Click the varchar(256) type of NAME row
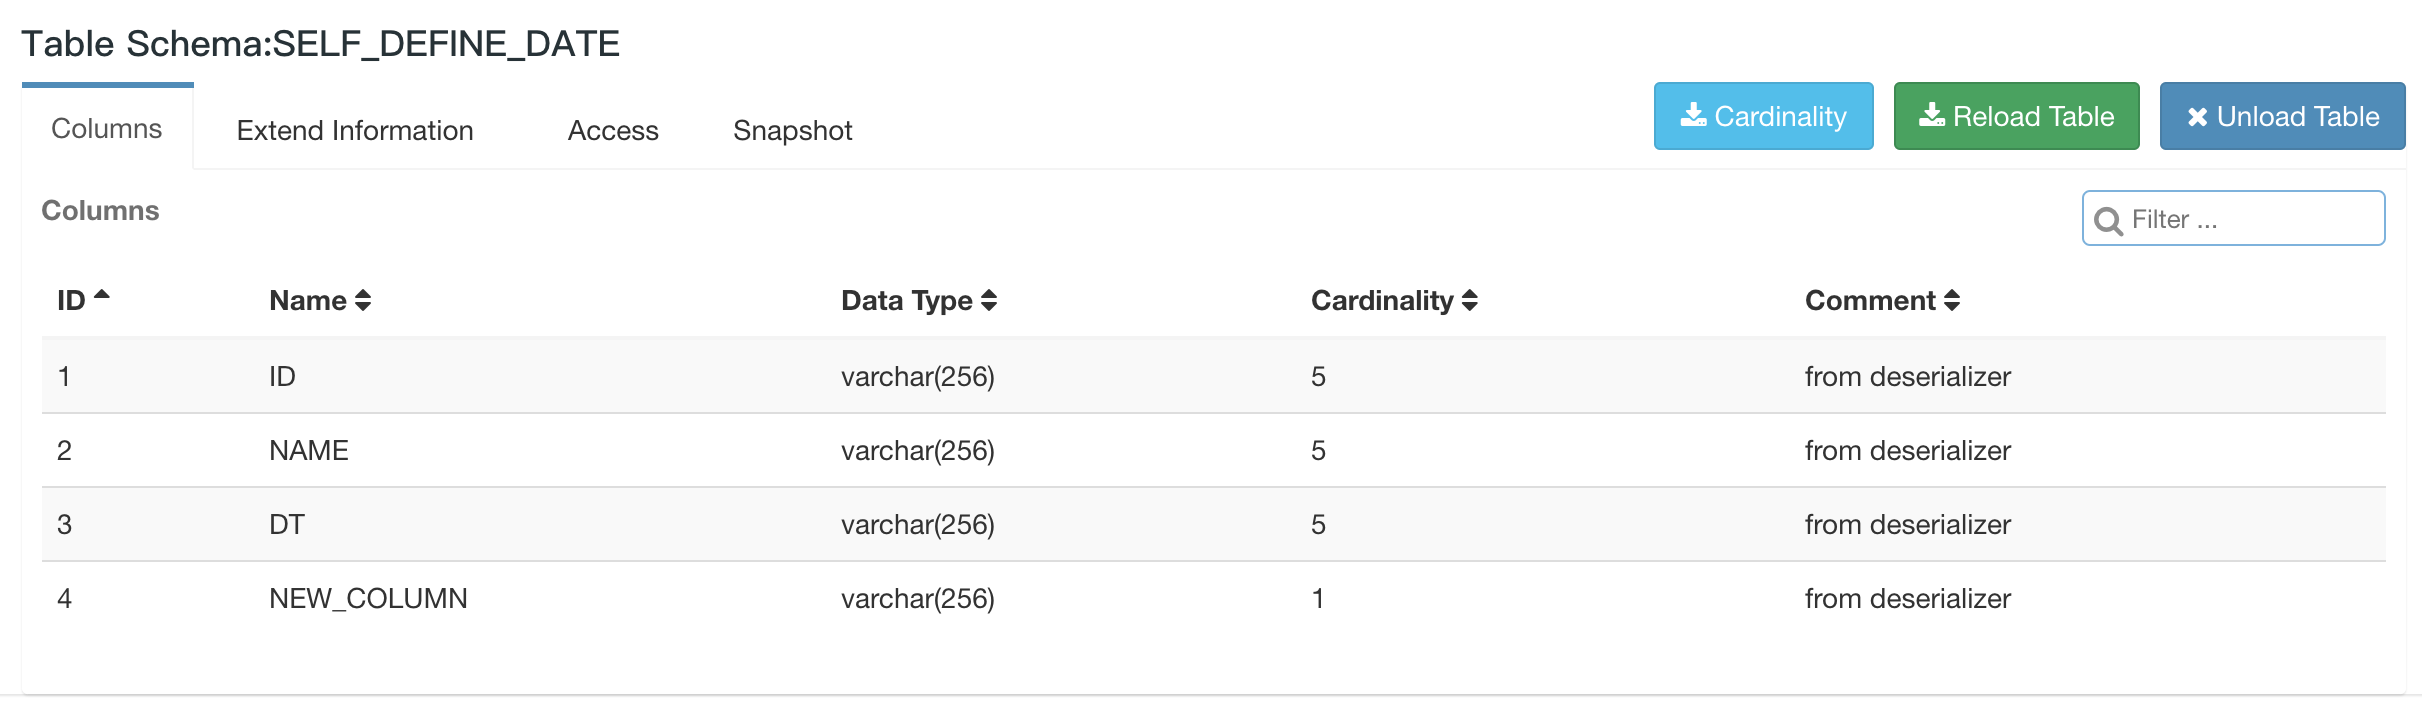The image size is (2422, 716). tap(917, 450)
